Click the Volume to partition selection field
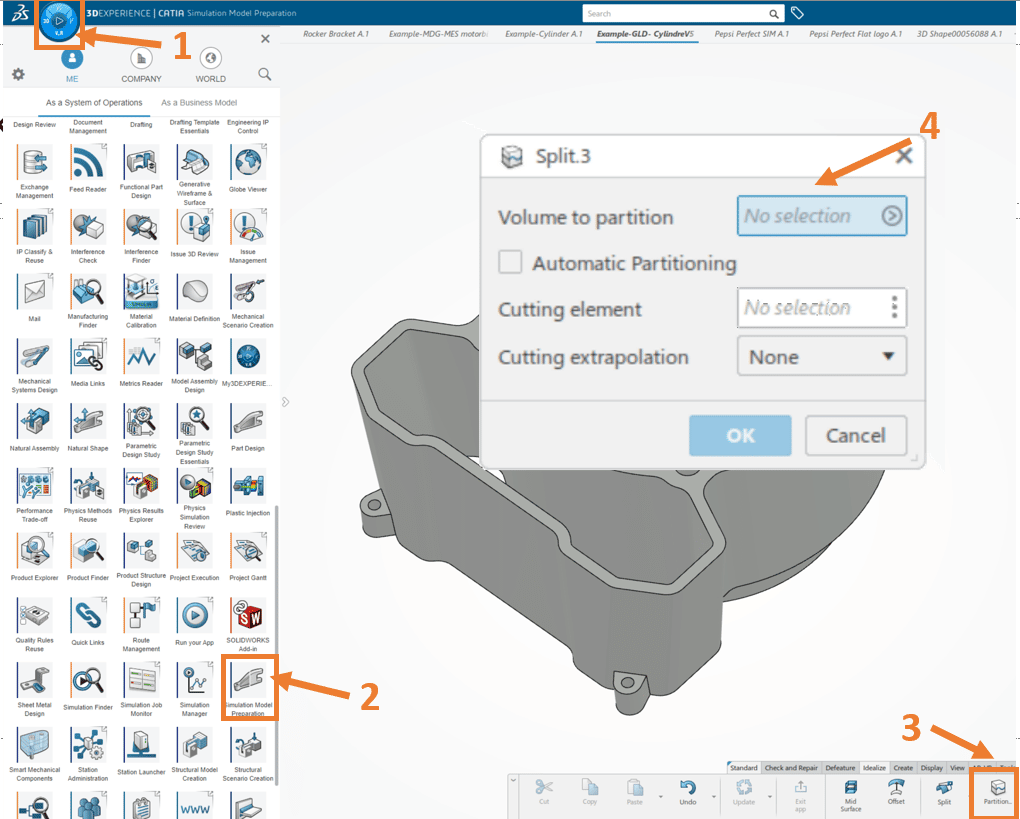 point(822,216)
